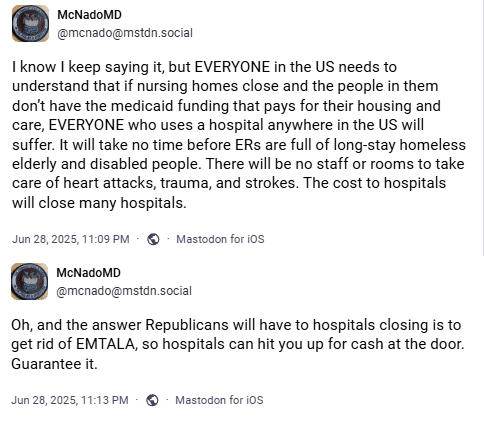The image size is (484, 423).
Task: Open McNadoMD display name in first post
Action: point(89,15)
